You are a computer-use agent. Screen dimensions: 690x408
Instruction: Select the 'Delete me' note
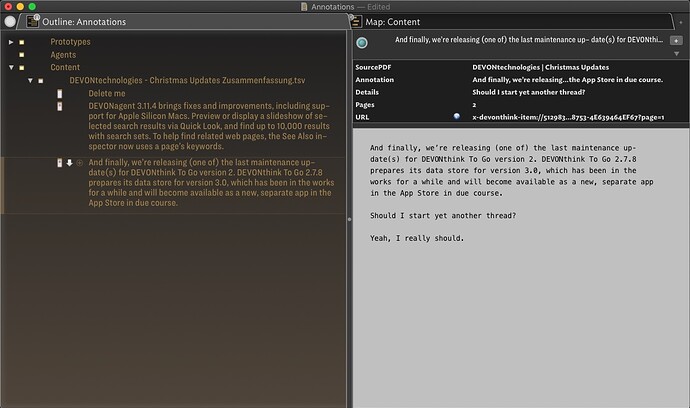pyautogui.click(x=107, y=93)
